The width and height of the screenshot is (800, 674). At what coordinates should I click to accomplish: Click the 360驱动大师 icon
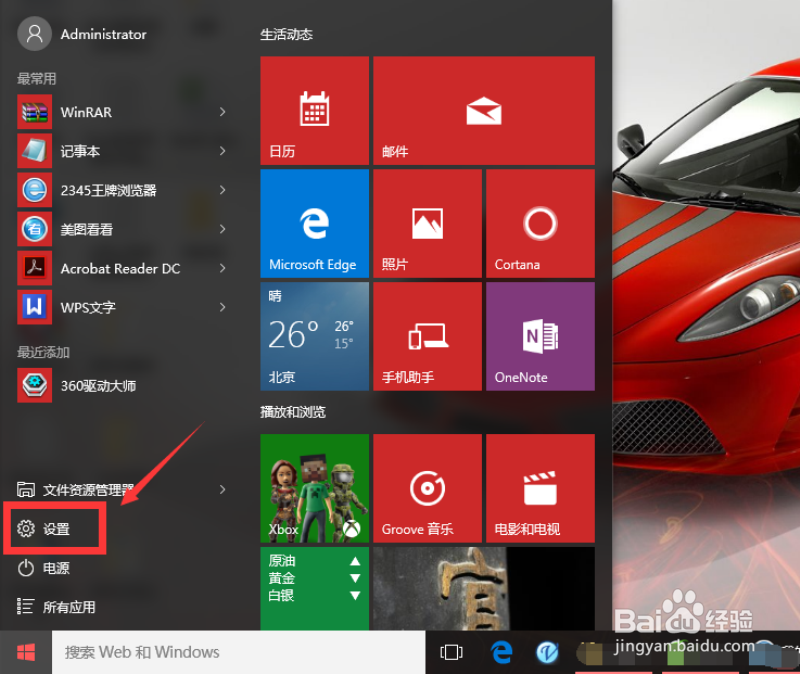click(x=35, y=385)
